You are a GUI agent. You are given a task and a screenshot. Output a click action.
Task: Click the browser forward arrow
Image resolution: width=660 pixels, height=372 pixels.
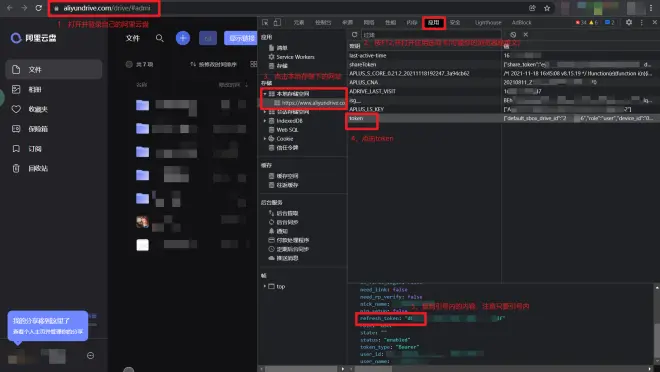[24, 8]
